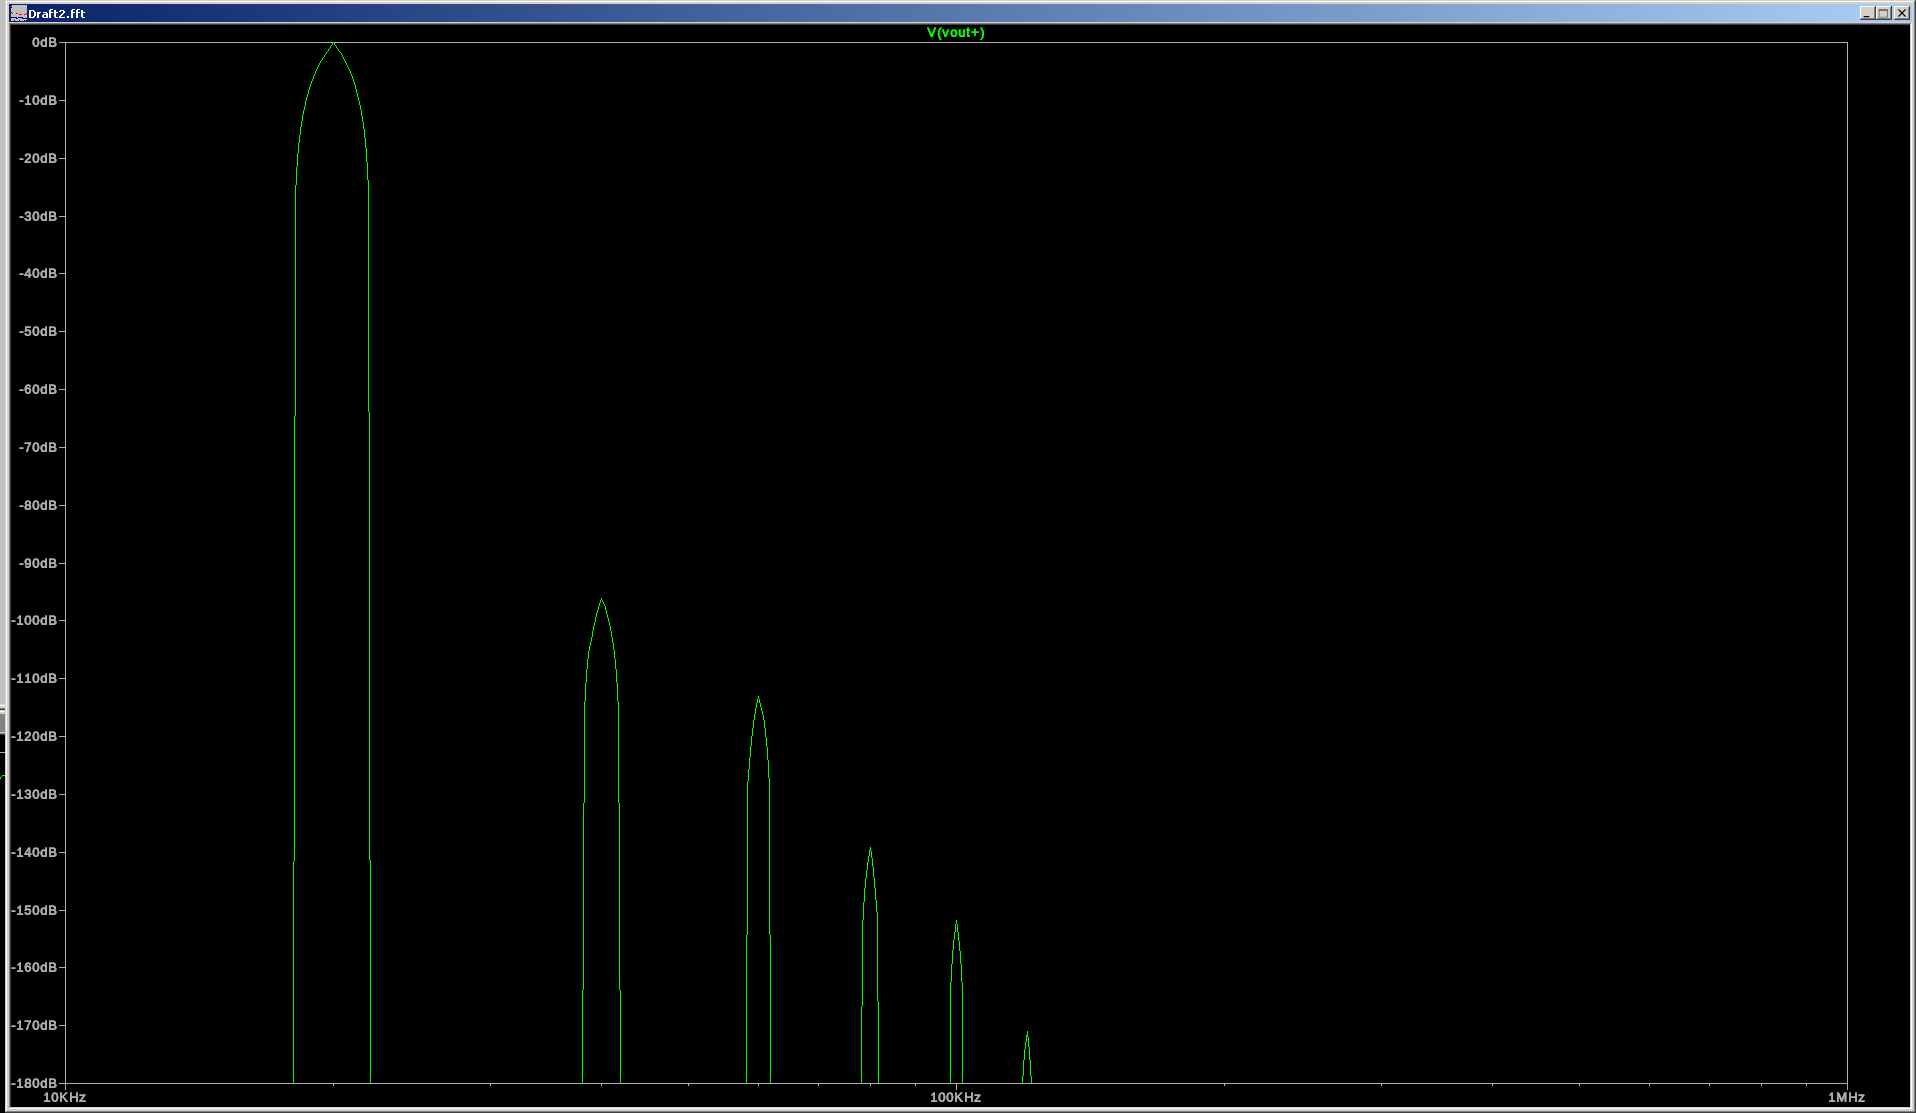Click the 1MHz frequency axis label
1916x1113 pixels.
1846,1097
